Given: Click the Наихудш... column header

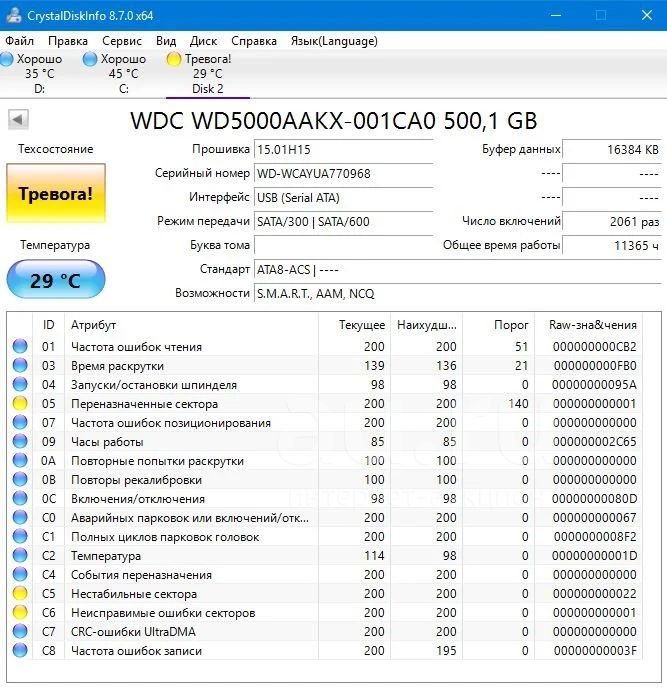Looking at the screenshot, I should tap(426, 325).
